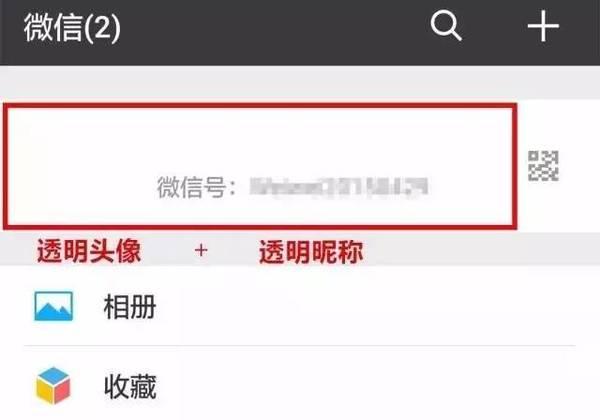The image size is (600, 420).
Task: Click the blue picture icon for 相册
Action: click(x=53, y=306)
